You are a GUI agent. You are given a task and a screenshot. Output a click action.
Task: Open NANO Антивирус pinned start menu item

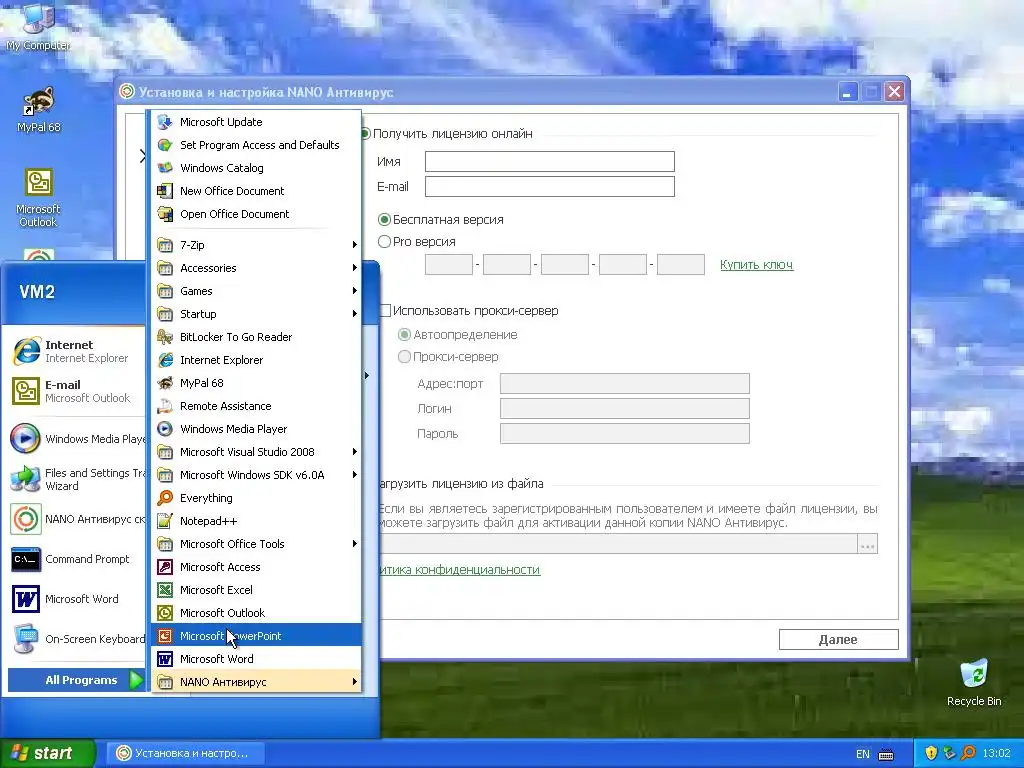pyautogui.click(x=77, y=519)
